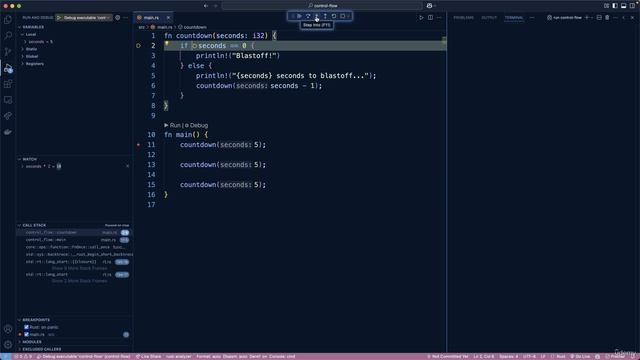This screenshot has width=640, height=360.
Task: Start debugging with the green play icon
Action: click(59, 18)
